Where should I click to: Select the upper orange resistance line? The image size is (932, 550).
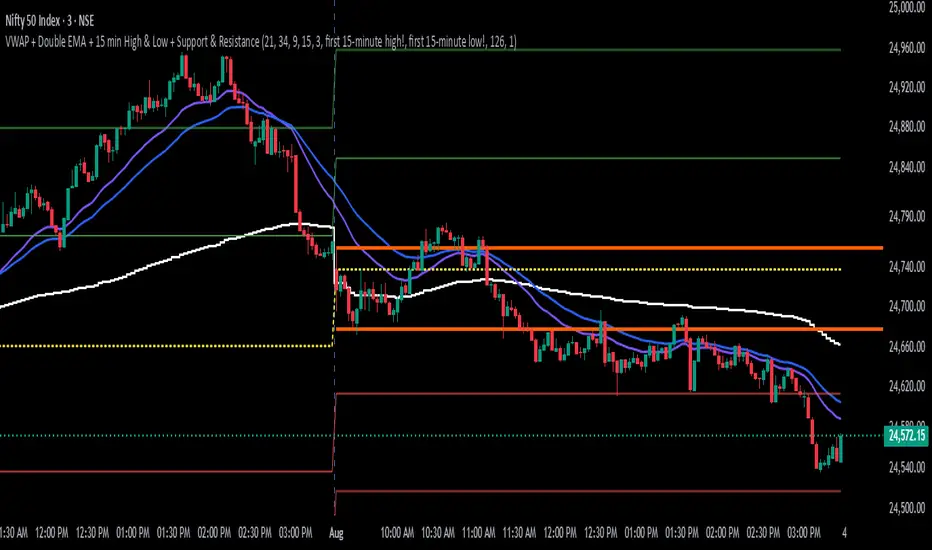609,247
